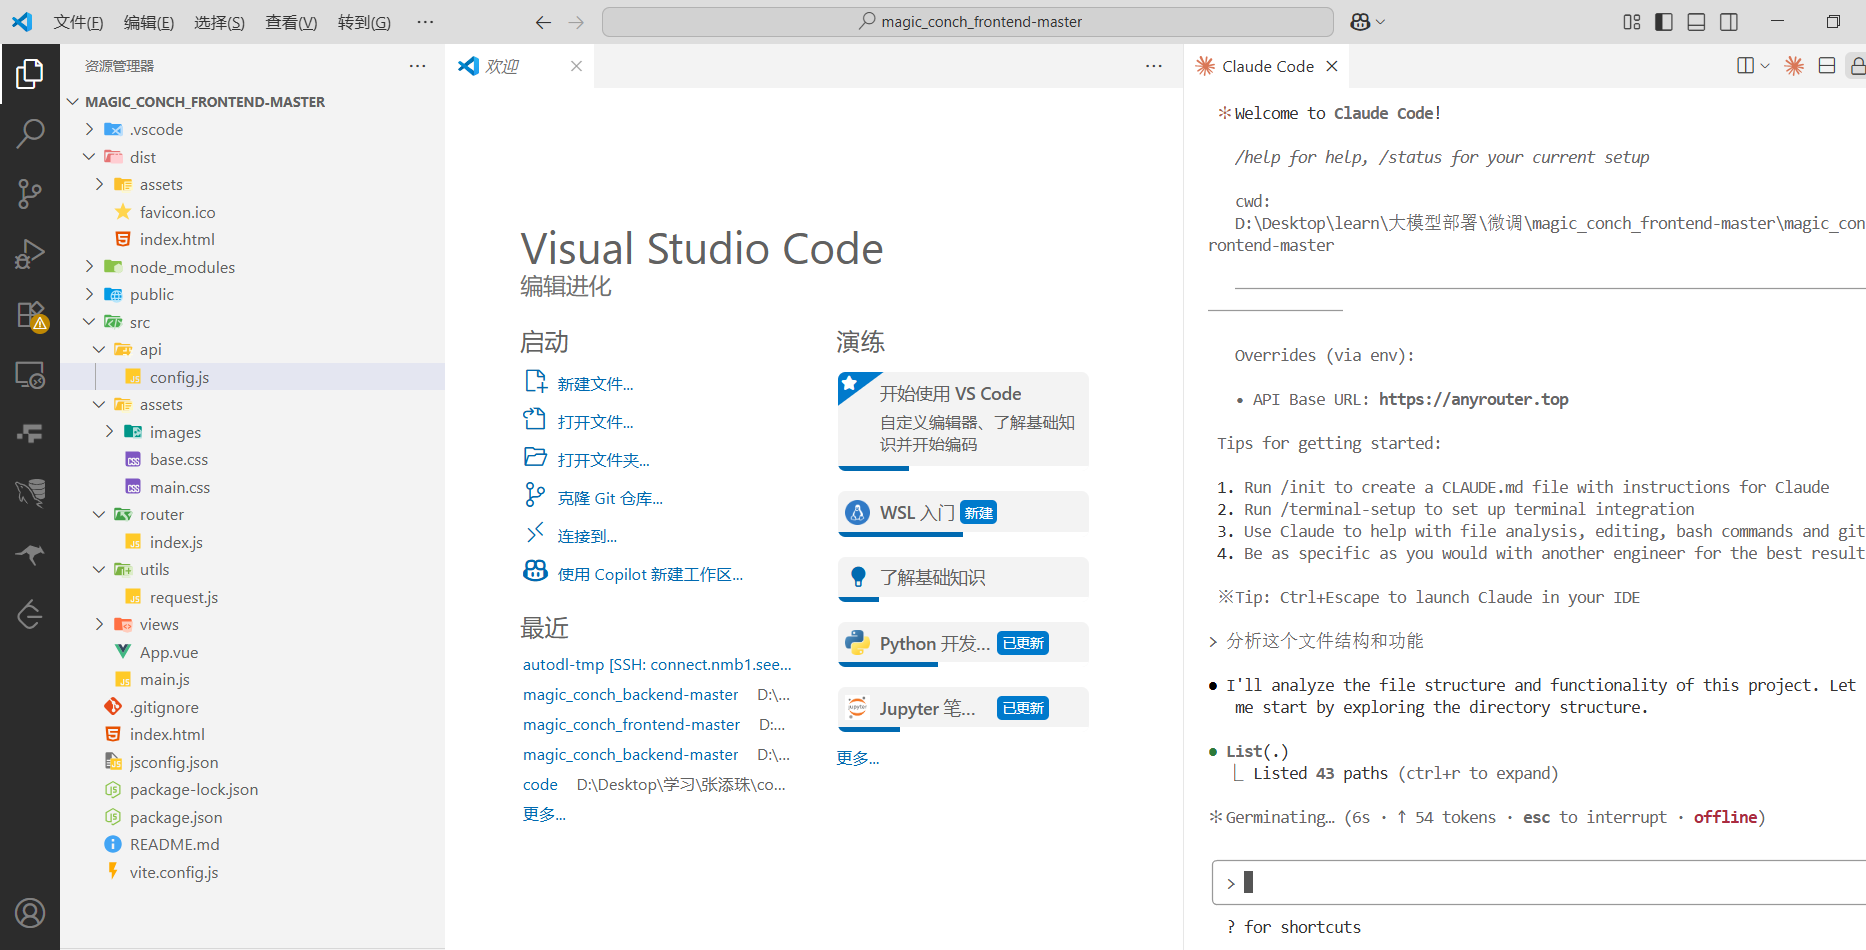Screen dimensions: 1866x950
Task: Open request.js in utils folder
Action: tap(184, 597)
